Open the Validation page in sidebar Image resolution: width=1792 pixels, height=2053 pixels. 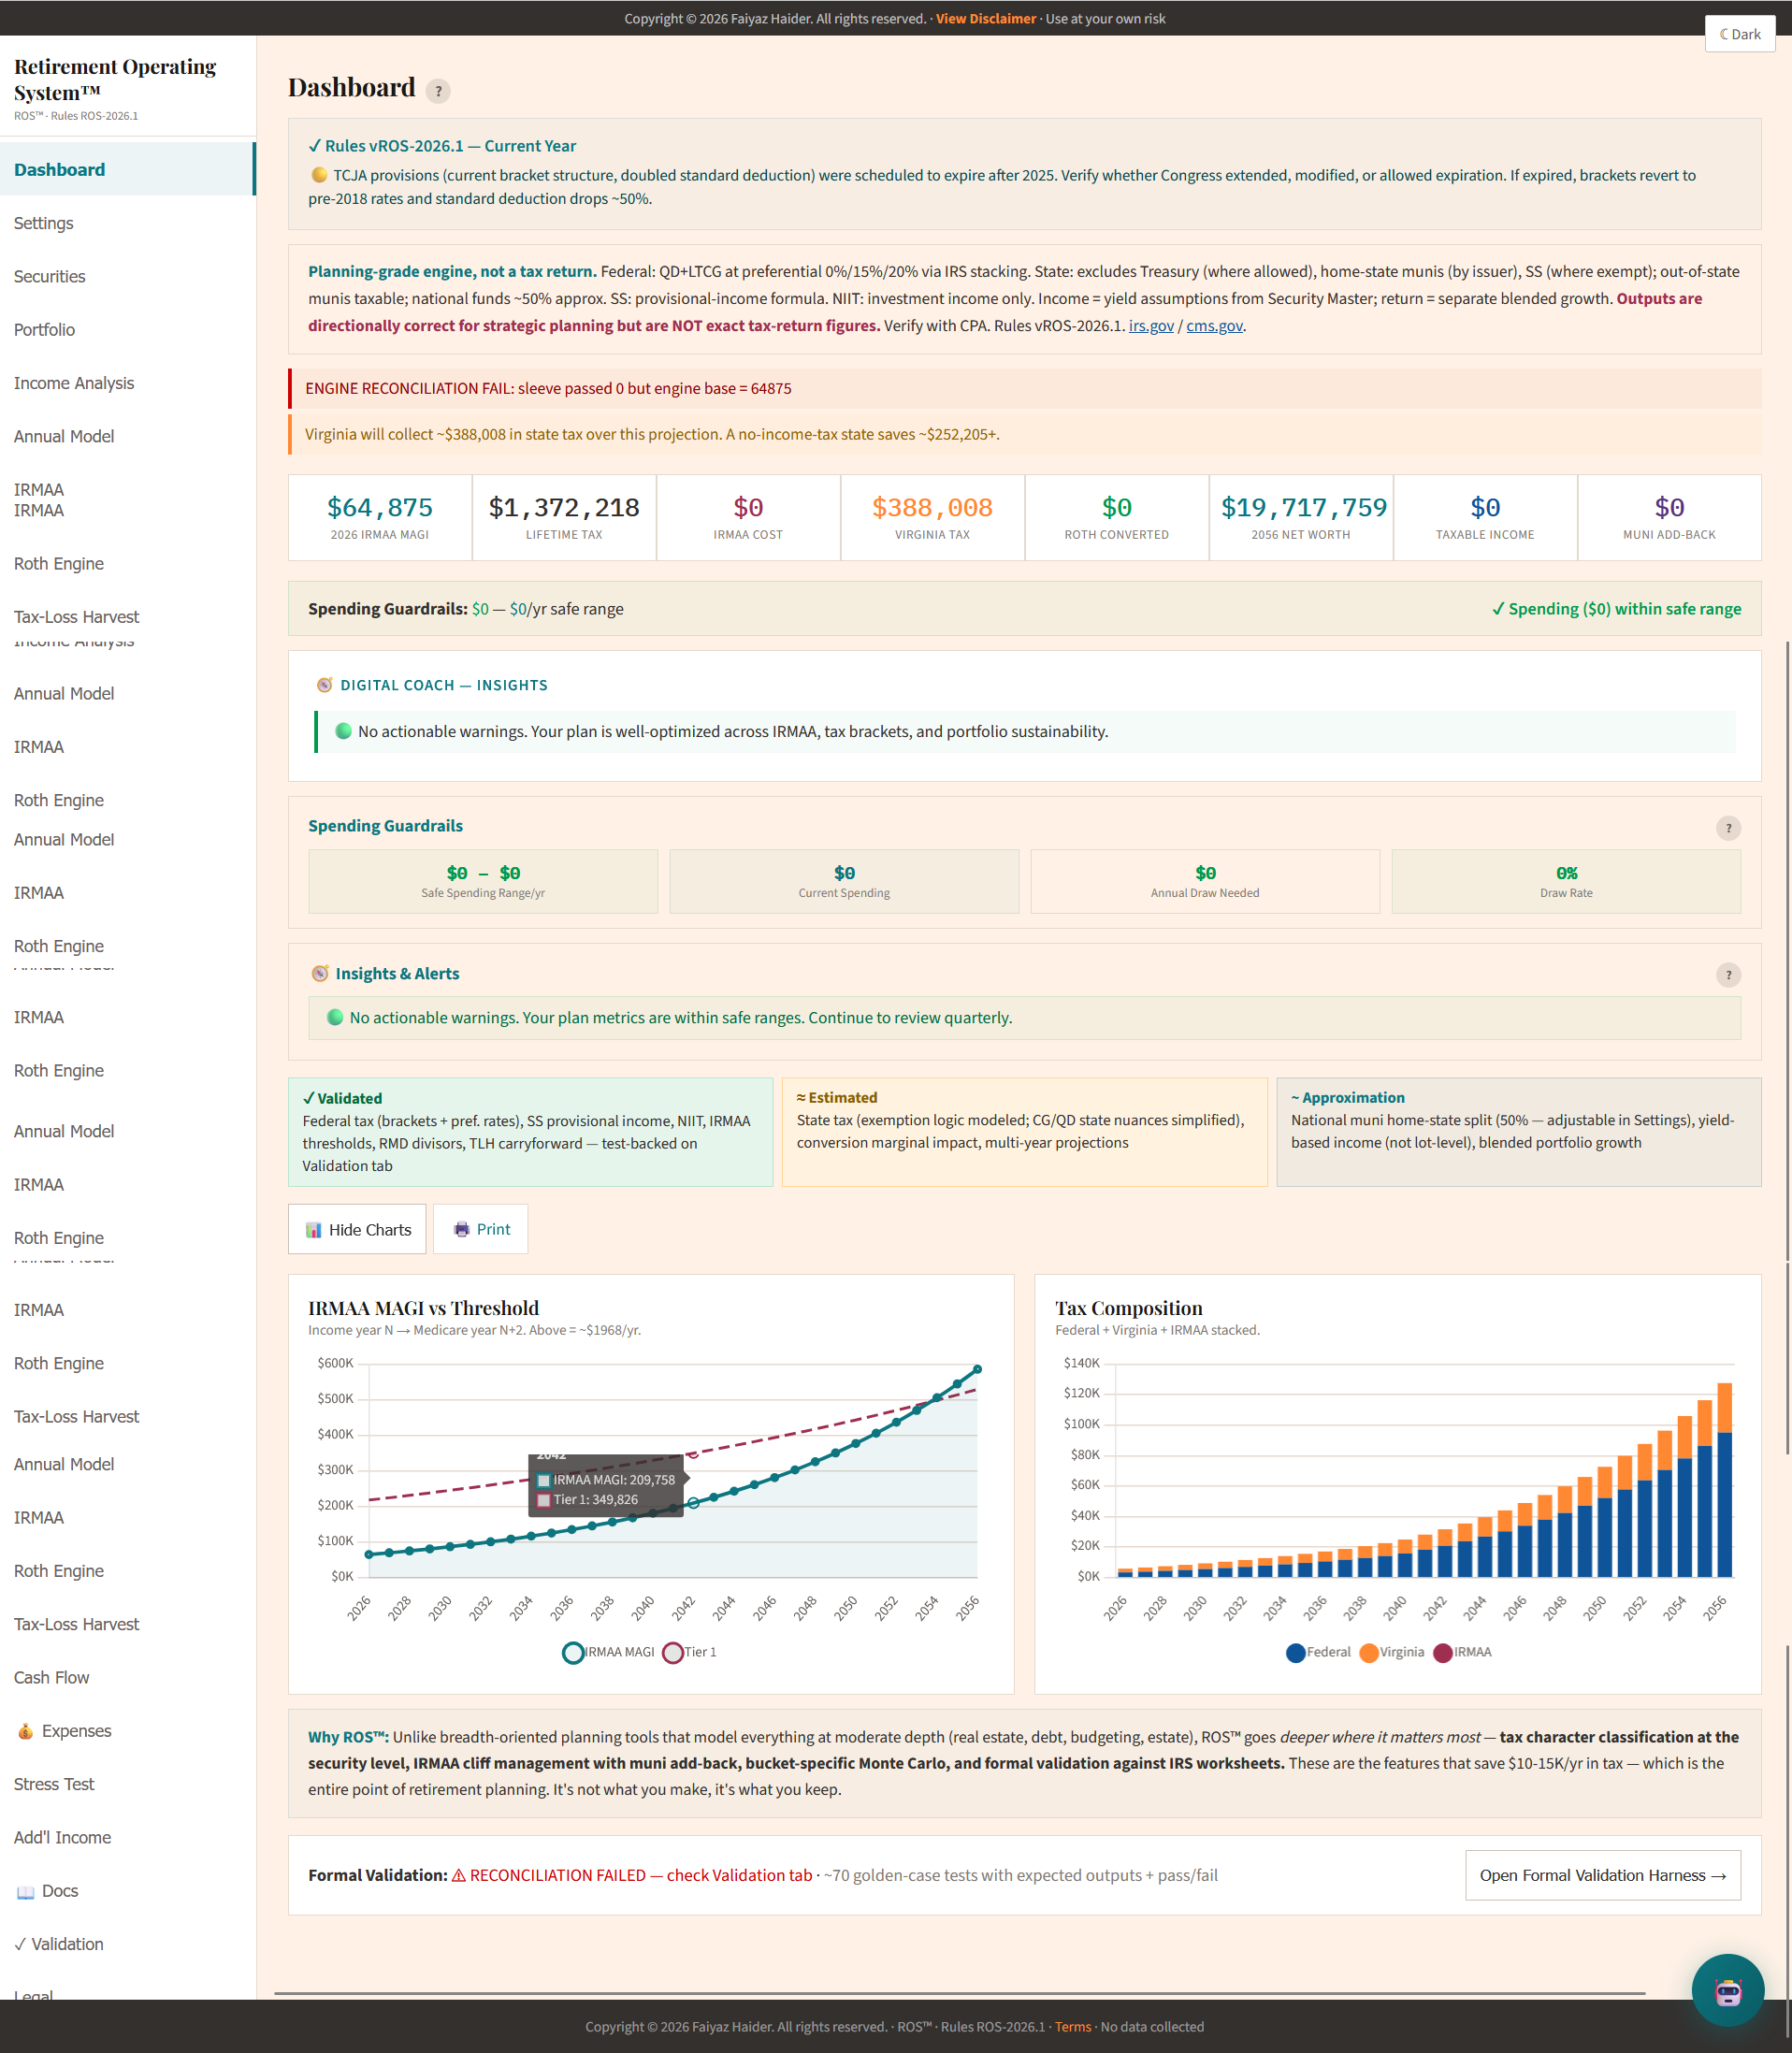point(66,1944)
